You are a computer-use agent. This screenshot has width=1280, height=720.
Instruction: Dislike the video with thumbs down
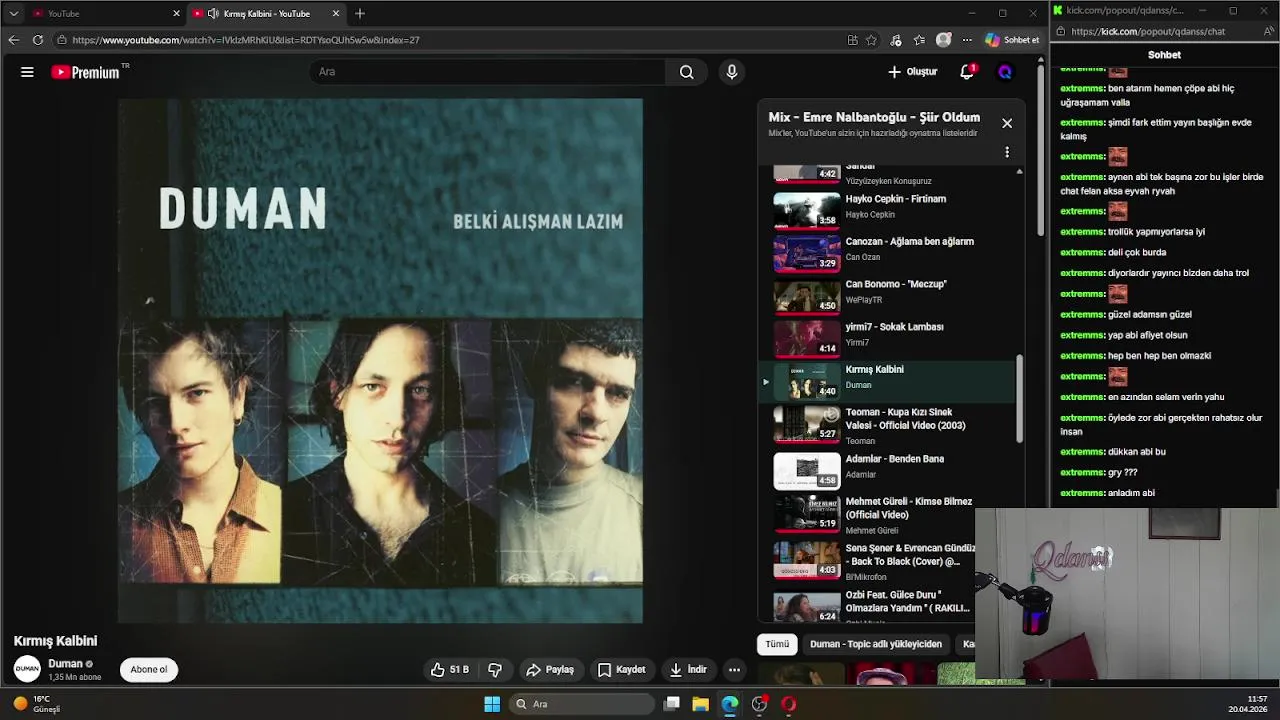tap(495, 670)
